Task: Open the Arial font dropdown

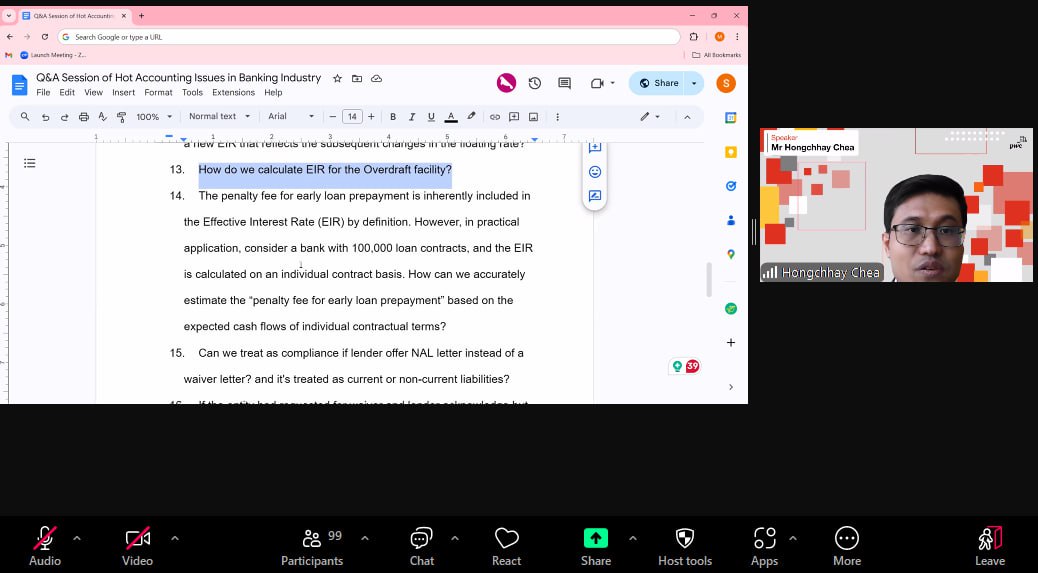Action: pos(291,116)
